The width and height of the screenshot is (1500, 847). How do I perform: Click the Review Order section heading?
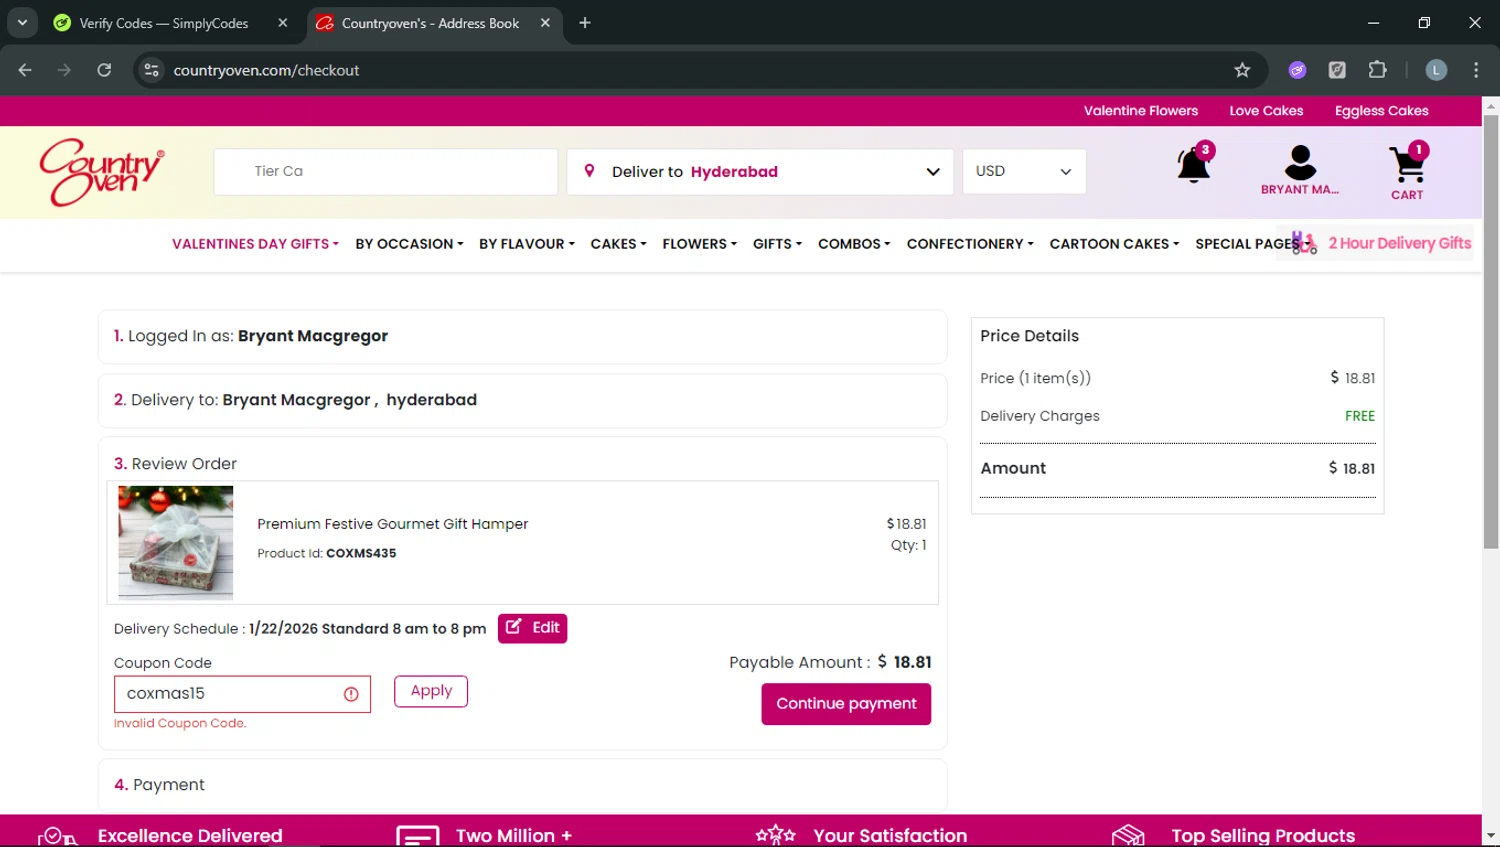tap(175, 464)
